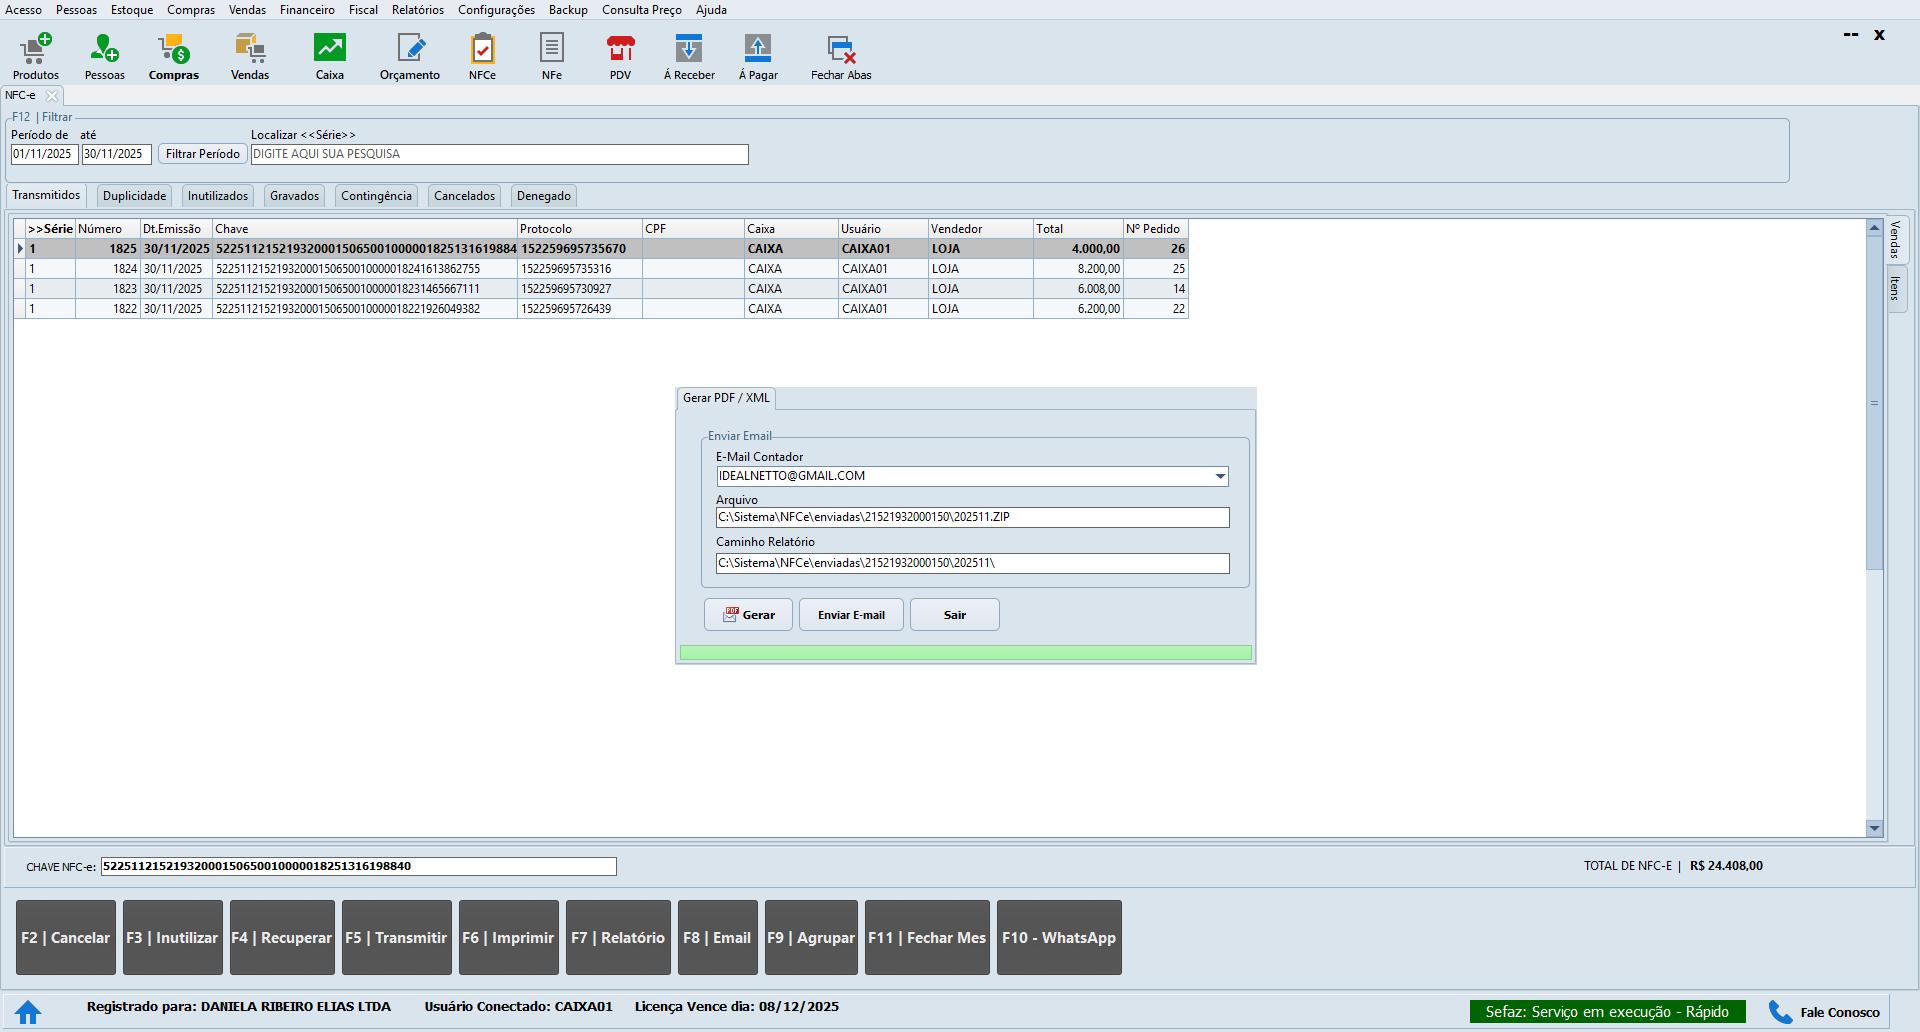
Task: Open Compras from the toolbar
Action: pyautogui.click(x=174, y=56)
